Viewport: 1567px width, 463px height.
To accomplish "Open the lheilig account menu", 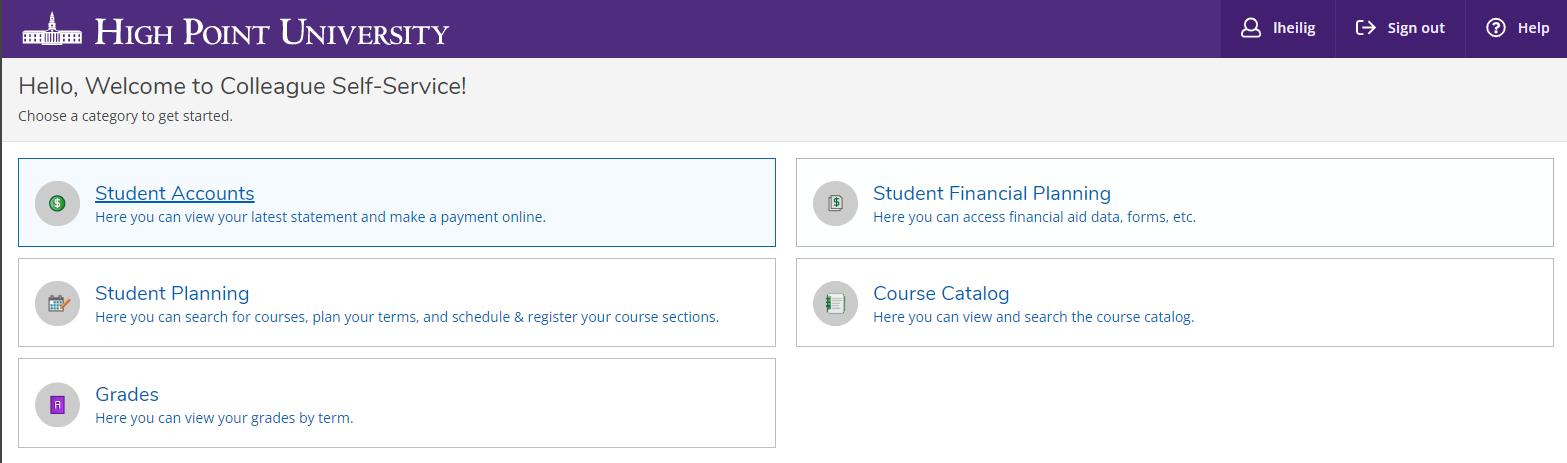I will click(1278, 28).
